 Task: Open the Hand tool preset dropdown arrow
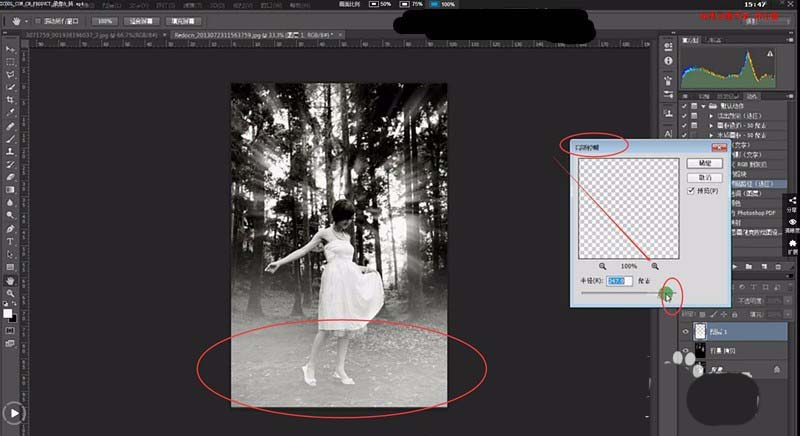click(x=24, y=20)
